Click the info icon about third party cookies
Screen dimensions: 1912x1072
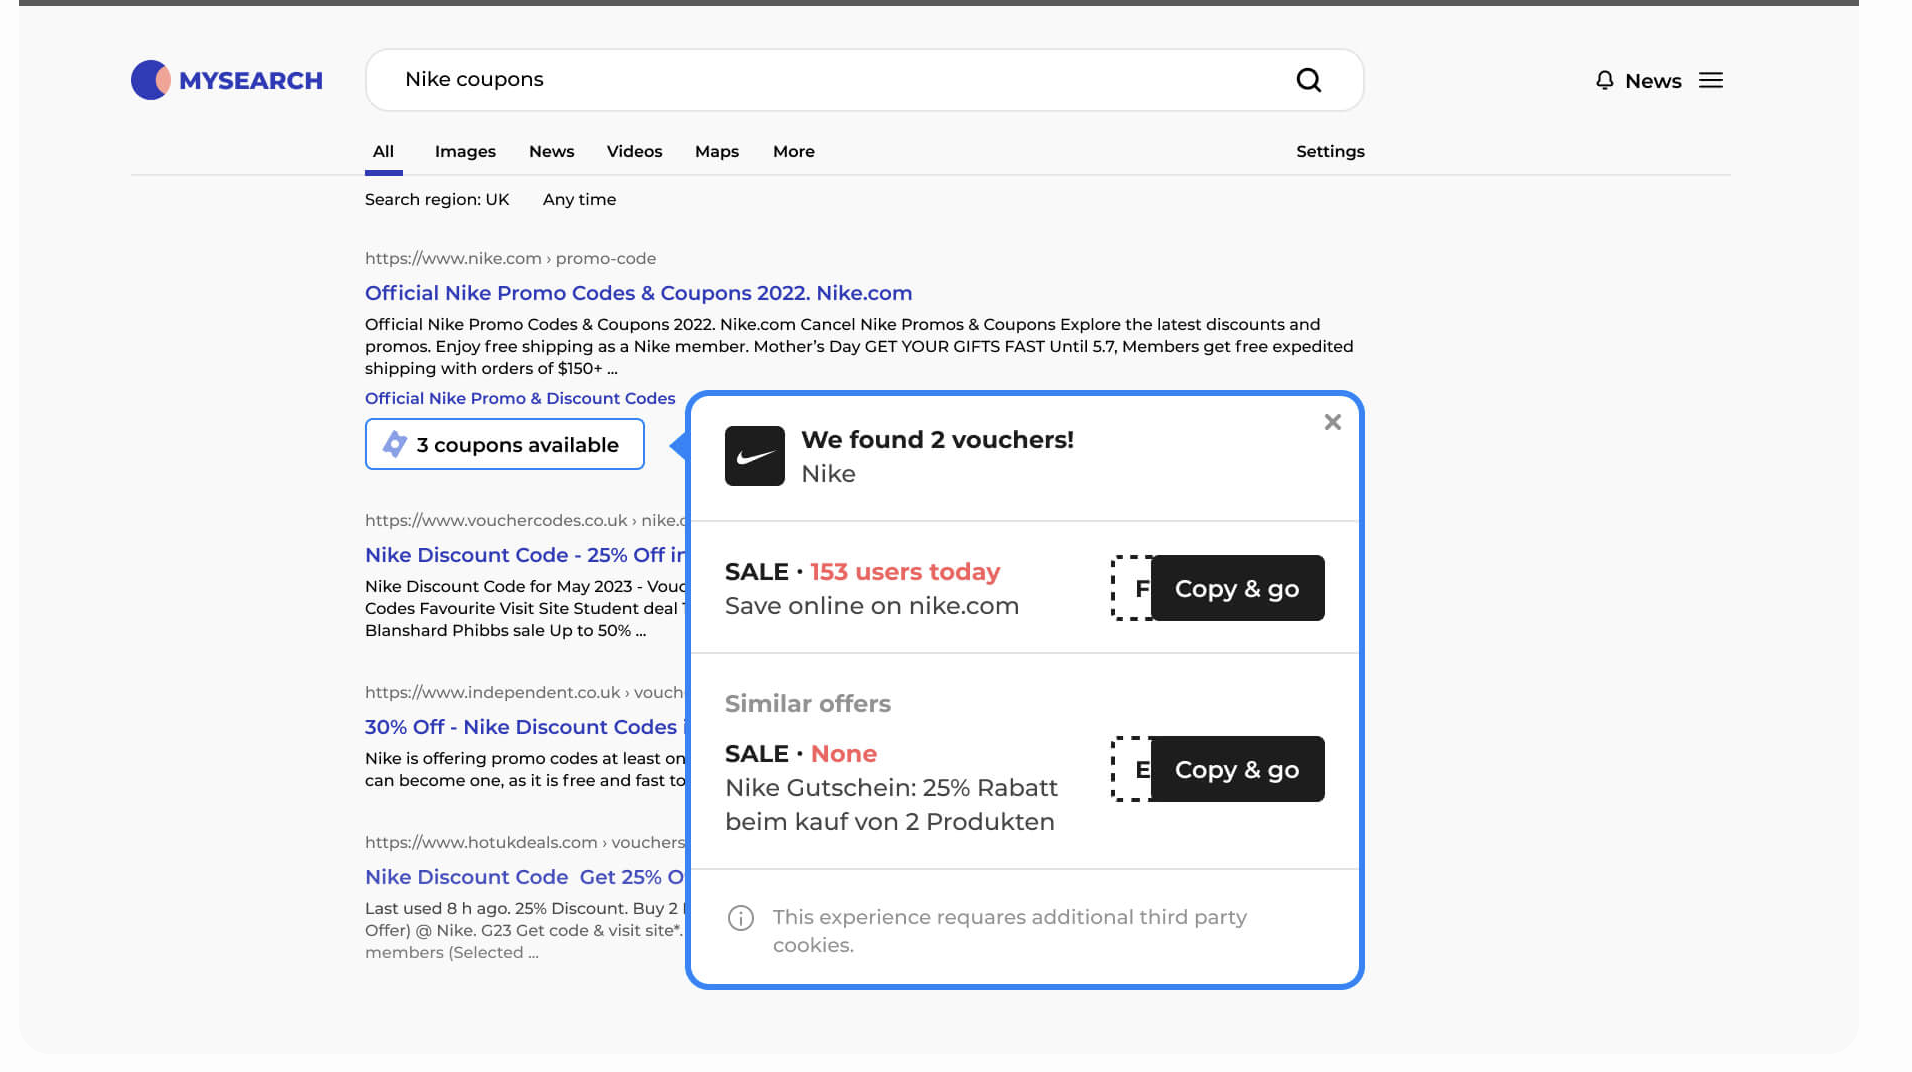[740, 918]
